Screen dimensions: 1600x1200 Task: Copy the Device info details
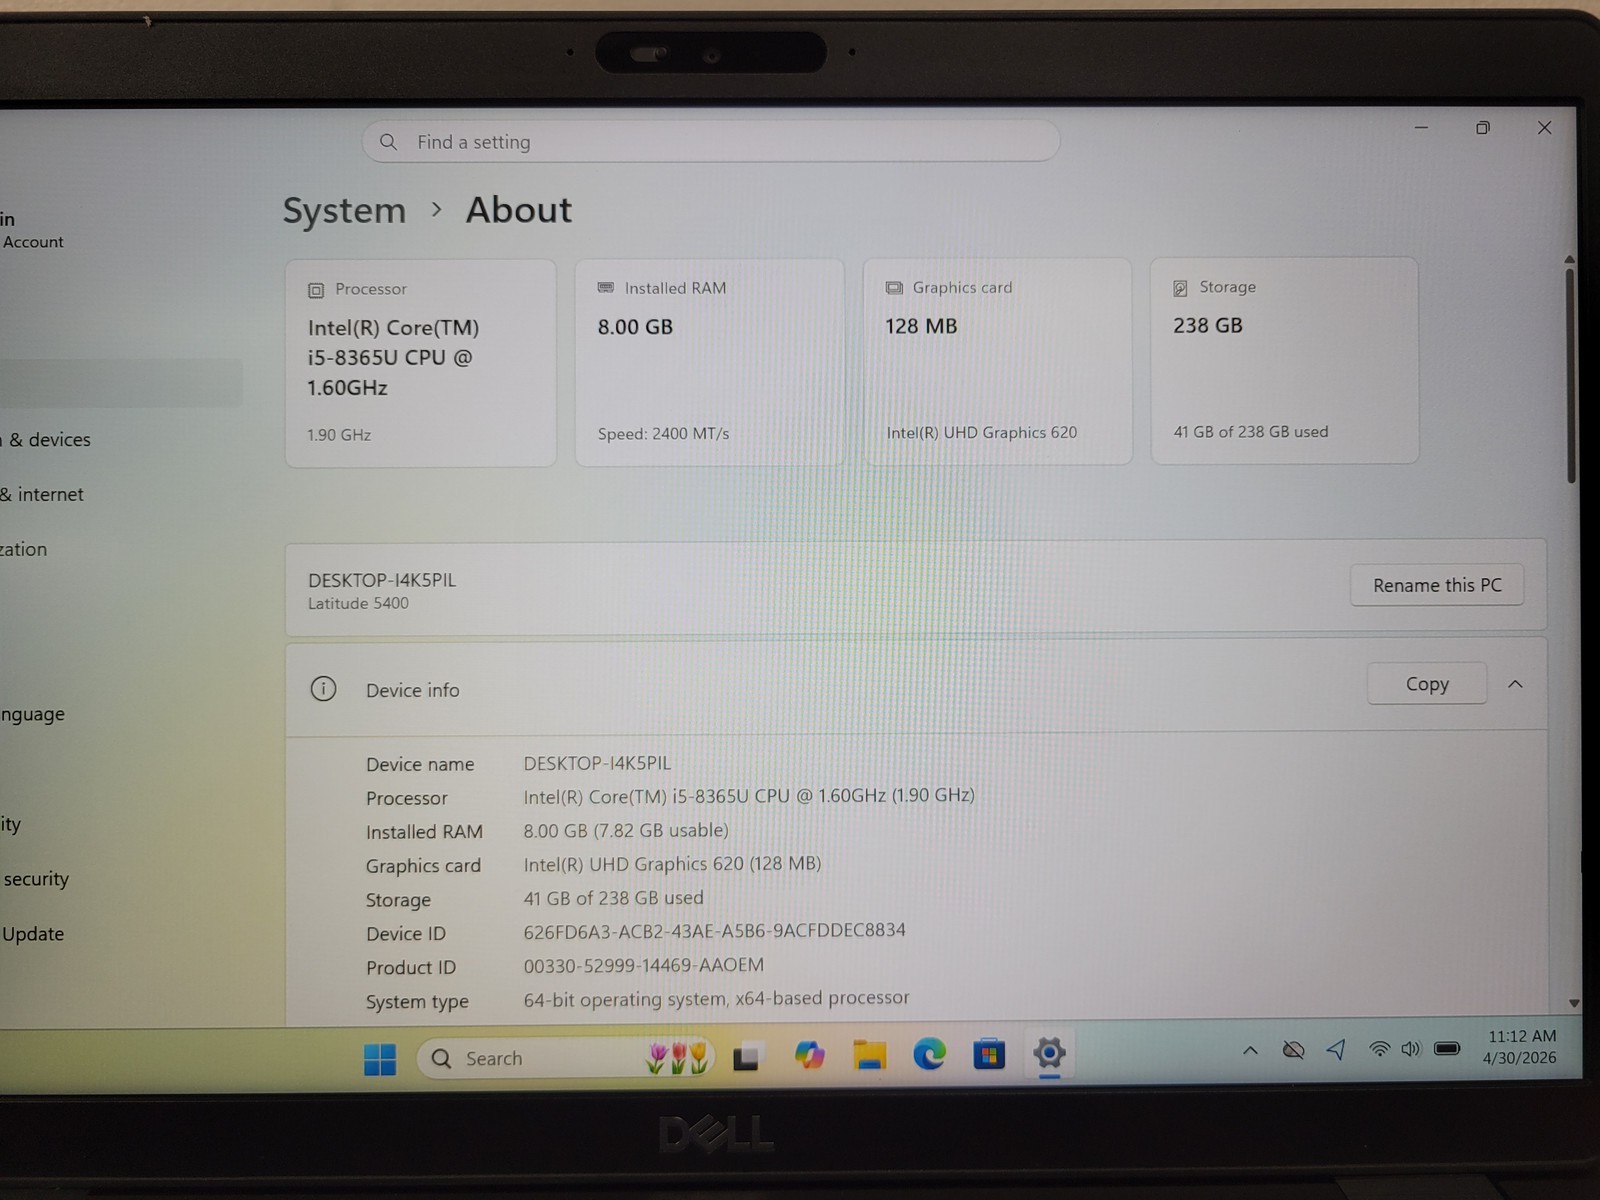1427,684
